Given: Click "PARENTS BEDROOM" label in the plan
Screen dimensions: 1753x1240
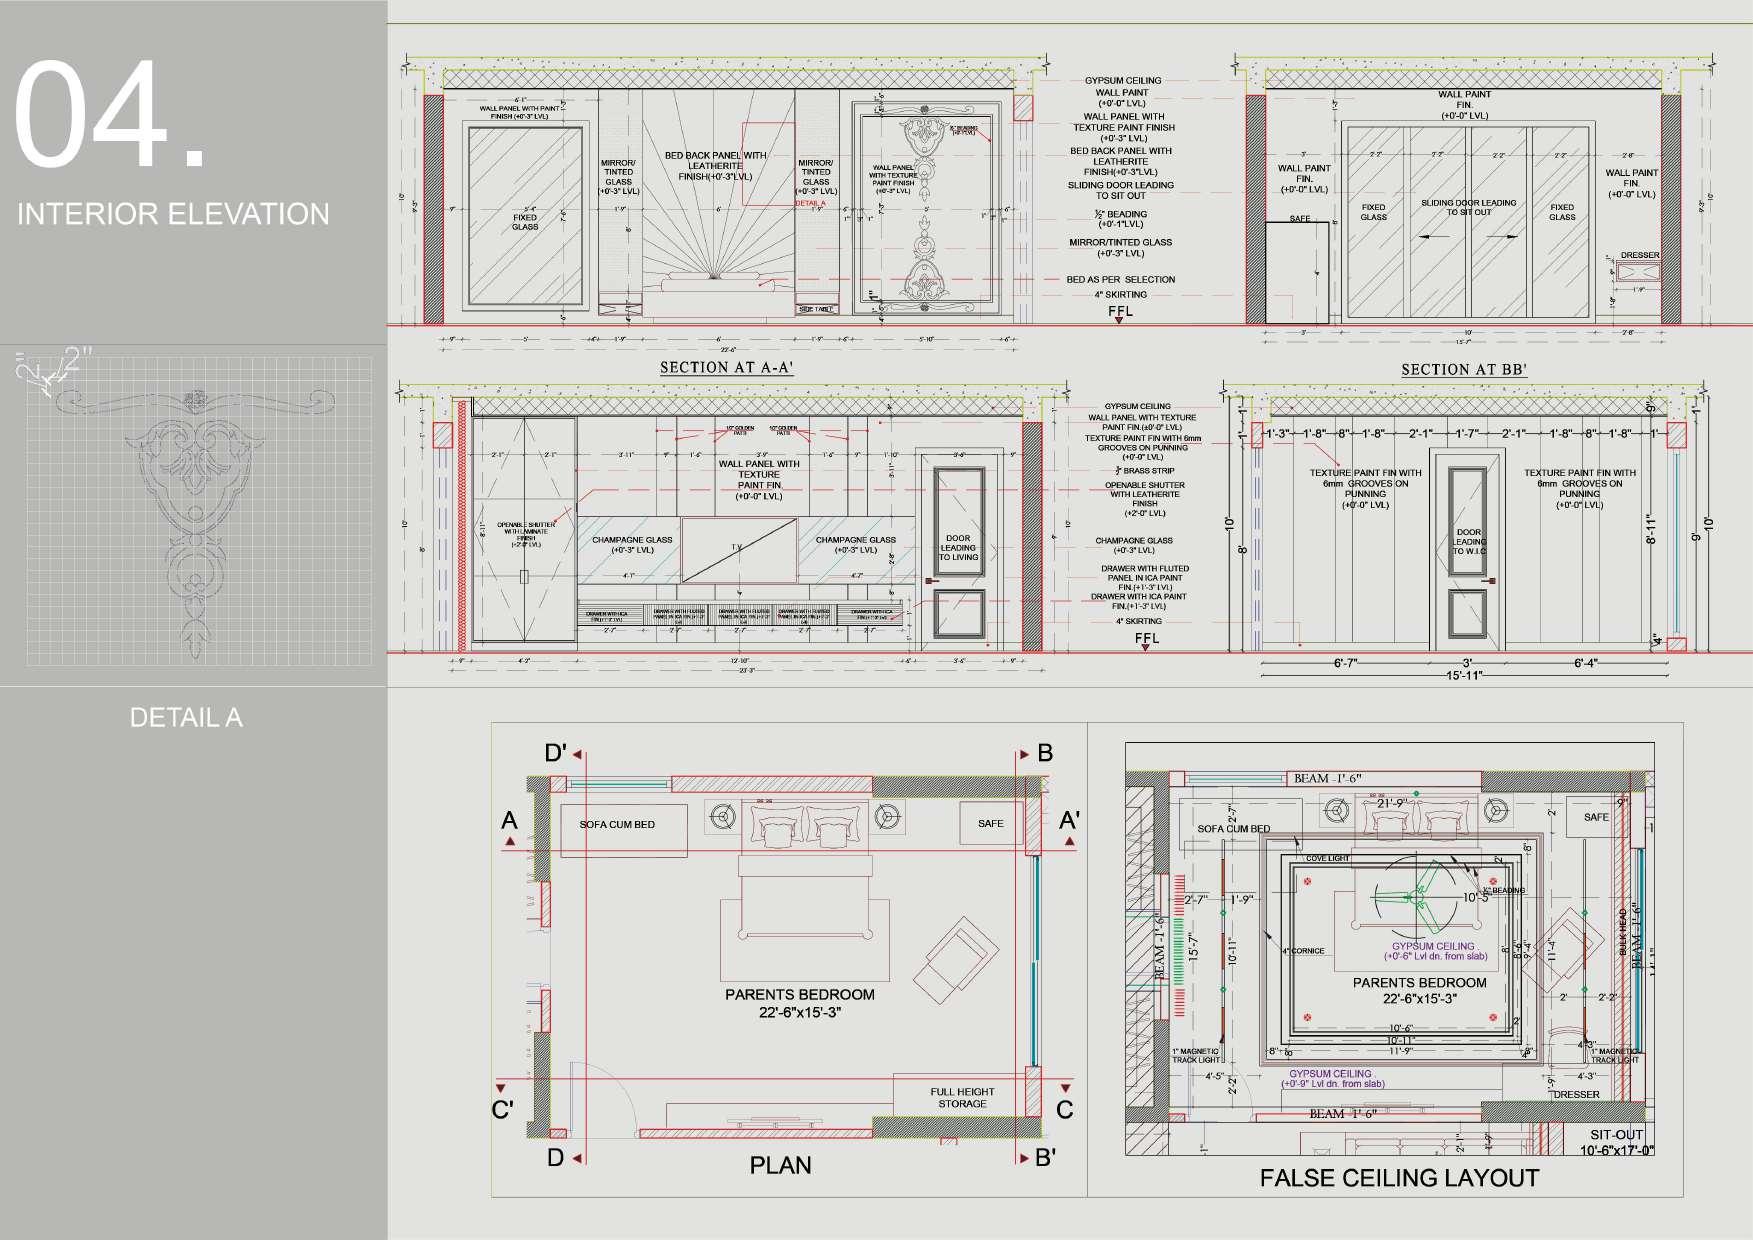Looking at the screenshot, I should click(800, 995).
